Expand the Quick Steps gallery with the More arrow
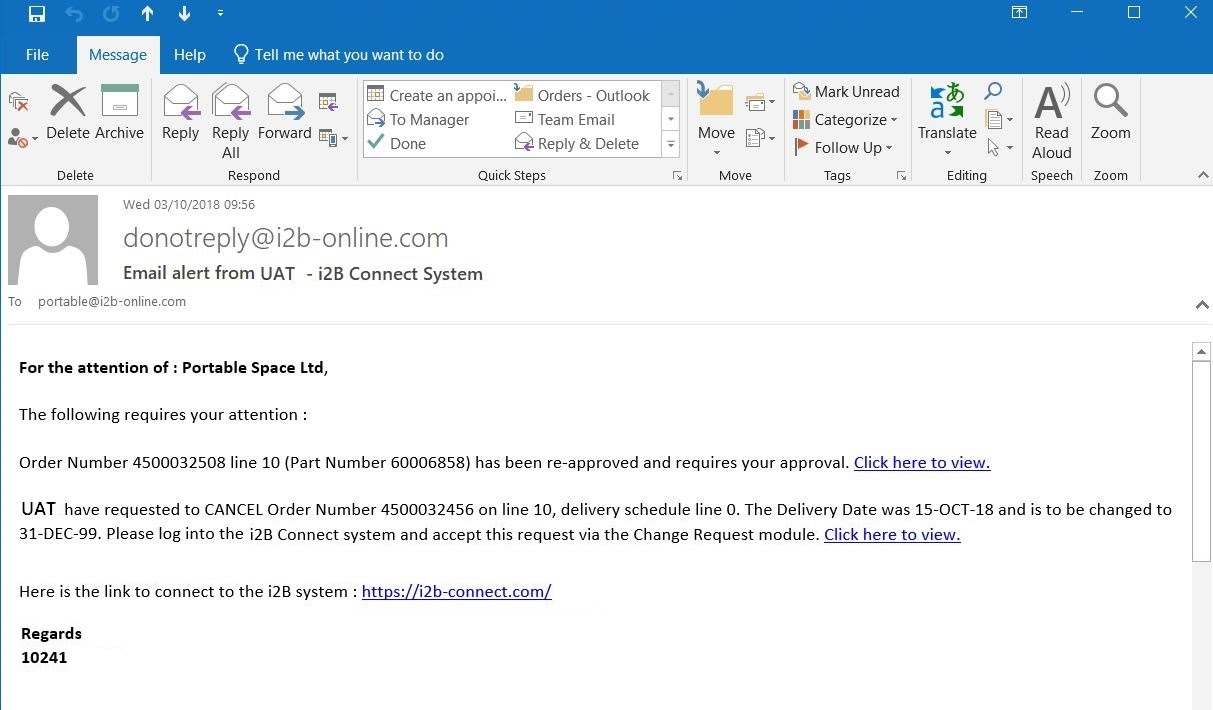1213x710 pixels. (x=671, y=145)
